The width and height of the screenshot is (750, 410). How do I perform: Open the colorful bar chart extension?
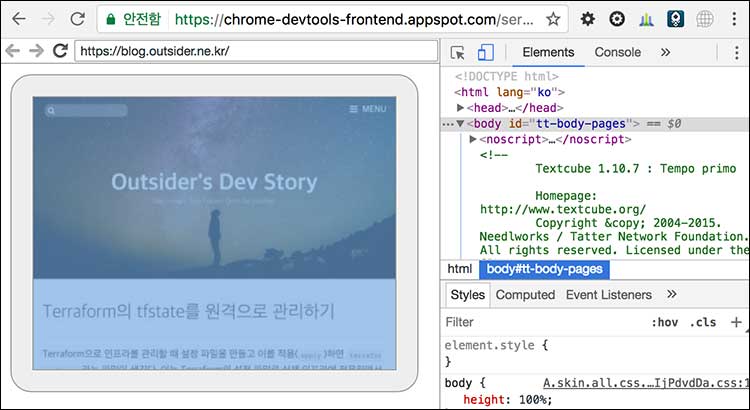[646, 19]
